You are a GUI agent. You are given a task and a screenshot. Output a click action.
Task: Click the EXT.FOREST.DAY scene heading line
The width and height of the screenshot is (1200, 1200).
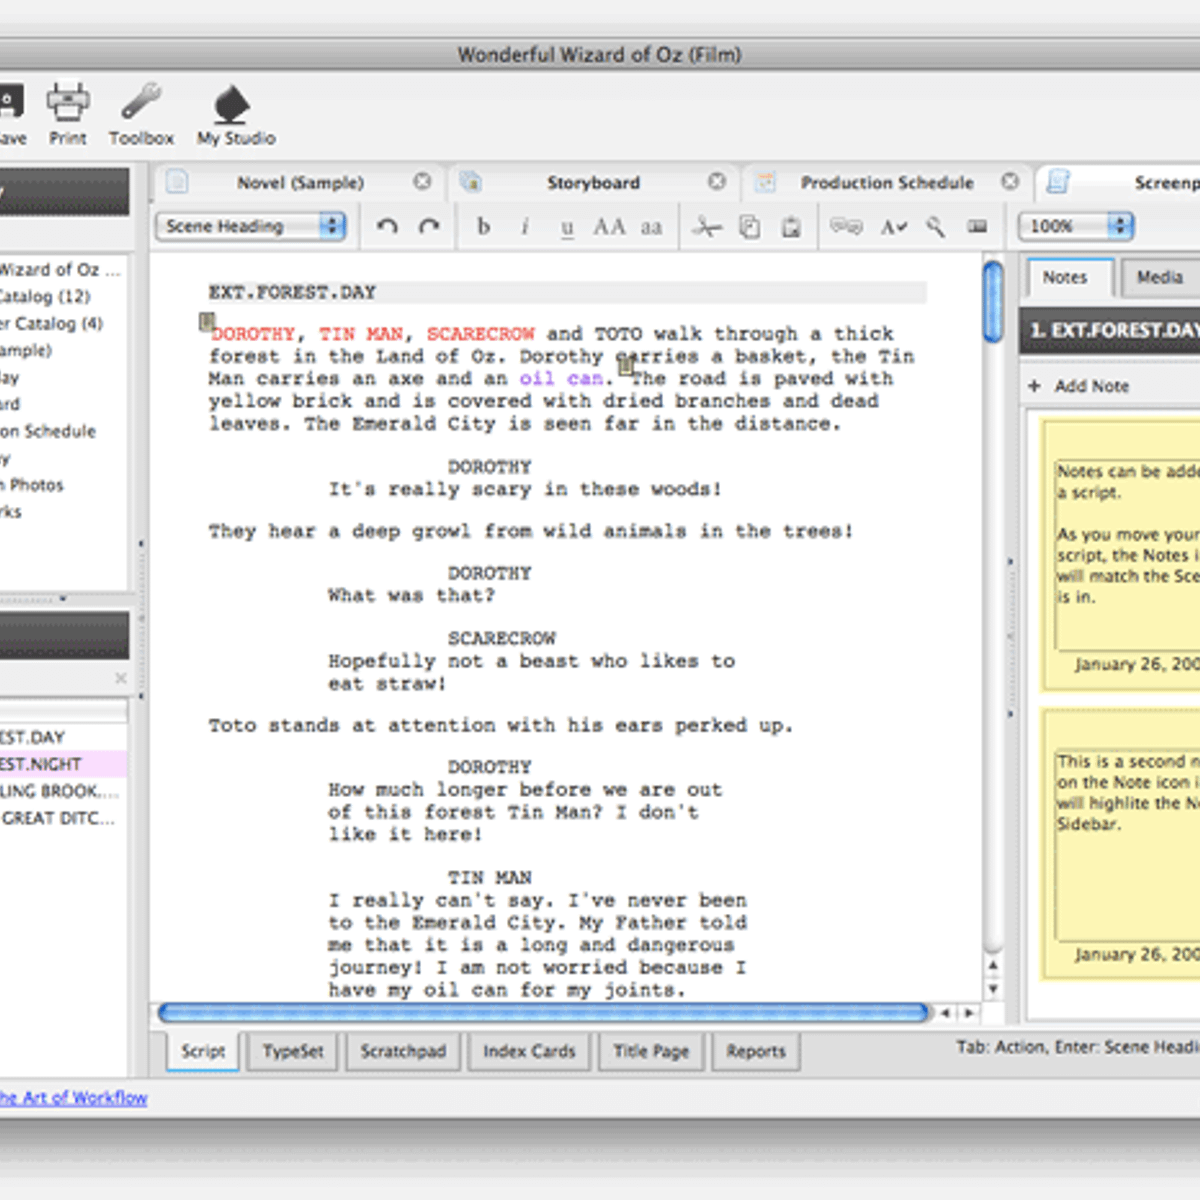click(x=567, y=293)
